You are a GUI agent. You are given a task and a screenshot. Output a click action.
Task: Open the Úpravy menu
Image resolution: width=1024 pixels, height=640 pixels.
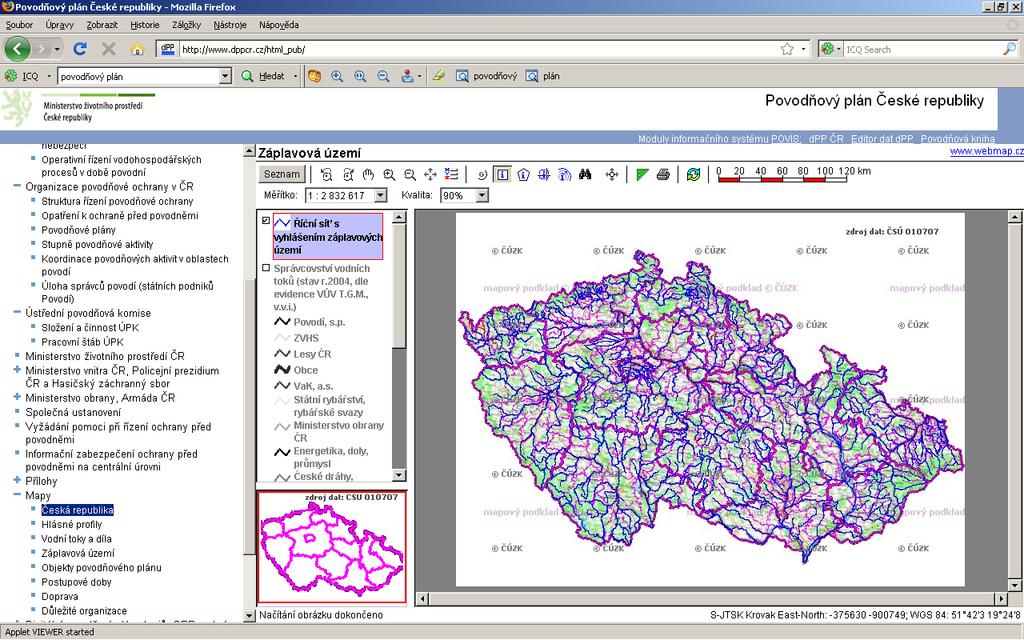click(x=59, y=25)
